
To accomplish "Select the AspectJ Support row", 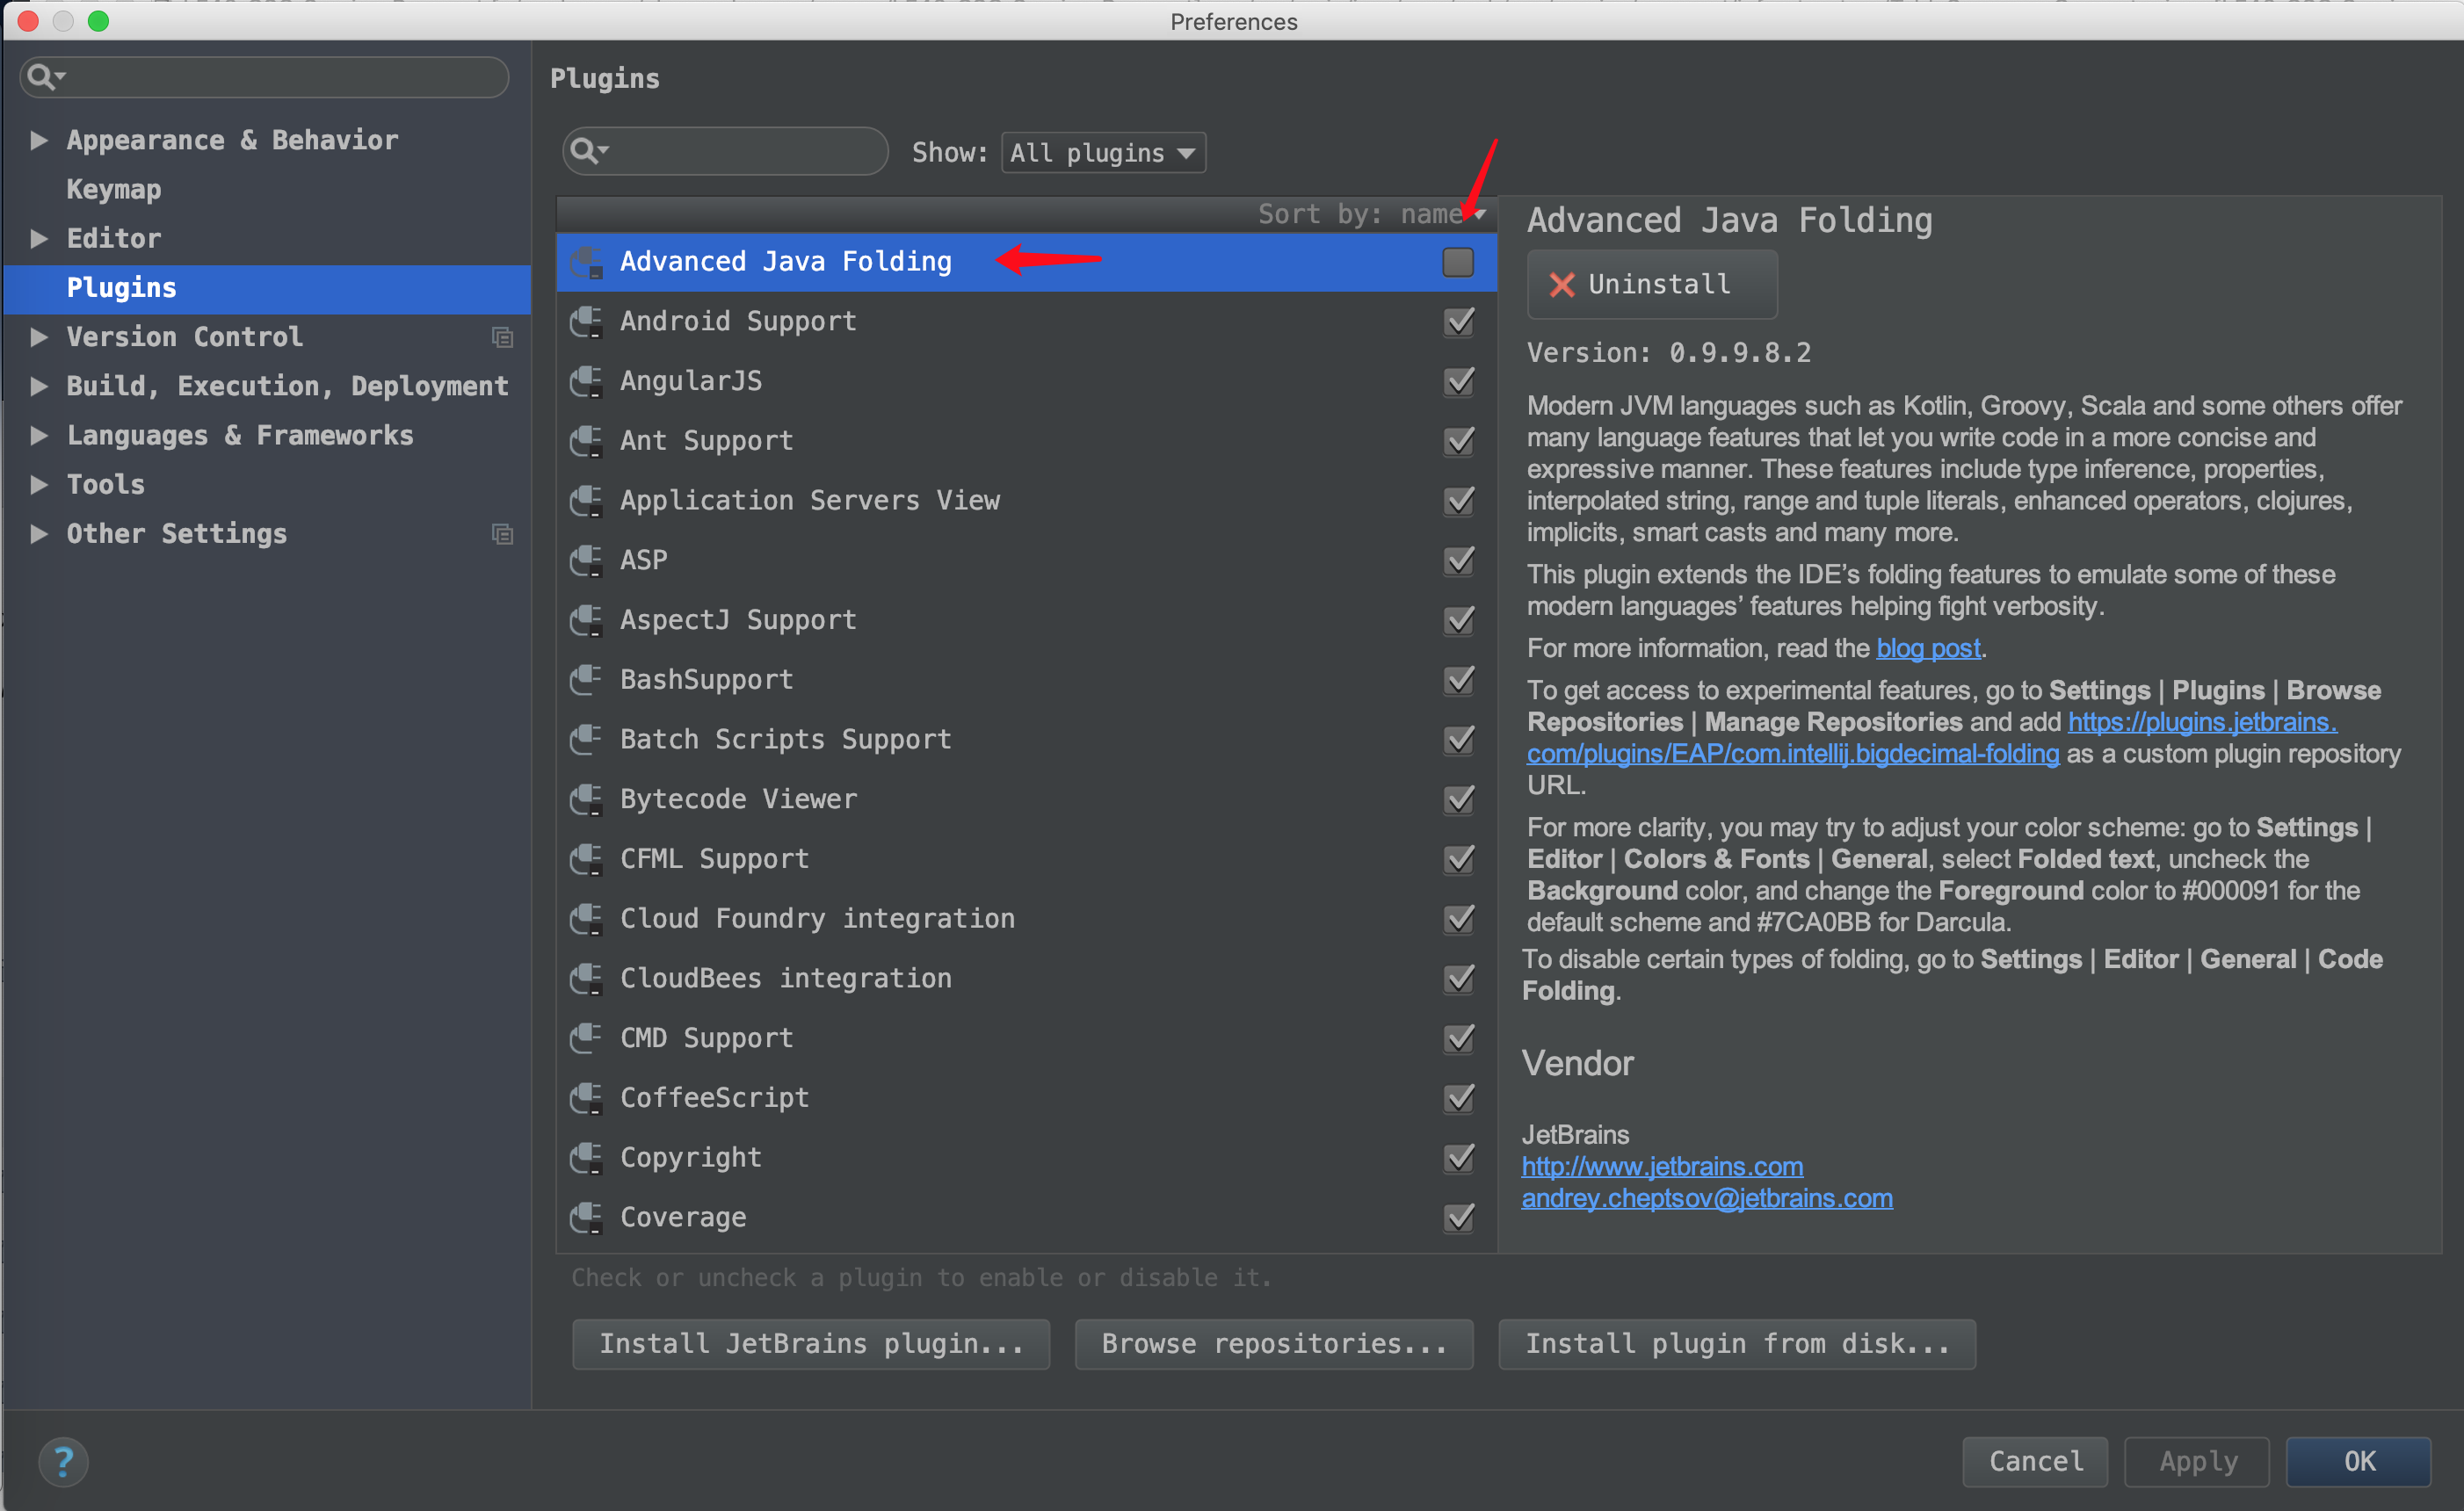I will (1026, 620).
